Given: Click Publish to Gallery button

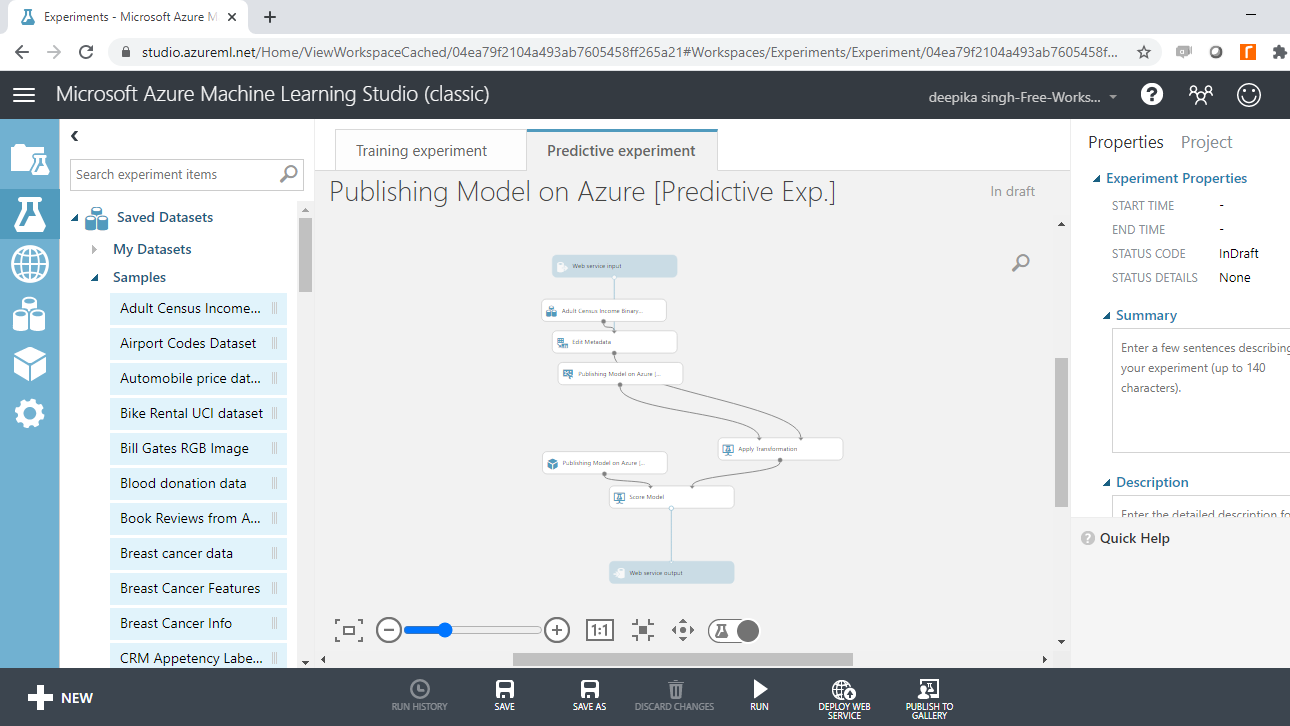Looking at the screenshot, I should click(x=929, y=700).
